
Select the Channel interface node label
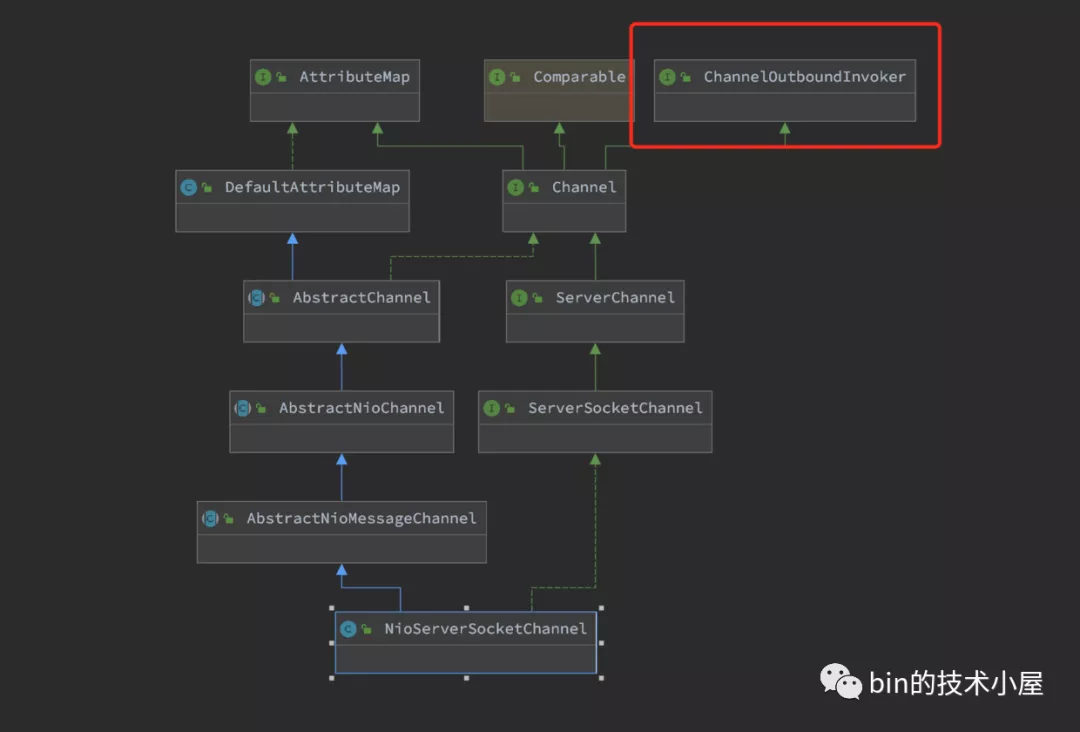583,187
